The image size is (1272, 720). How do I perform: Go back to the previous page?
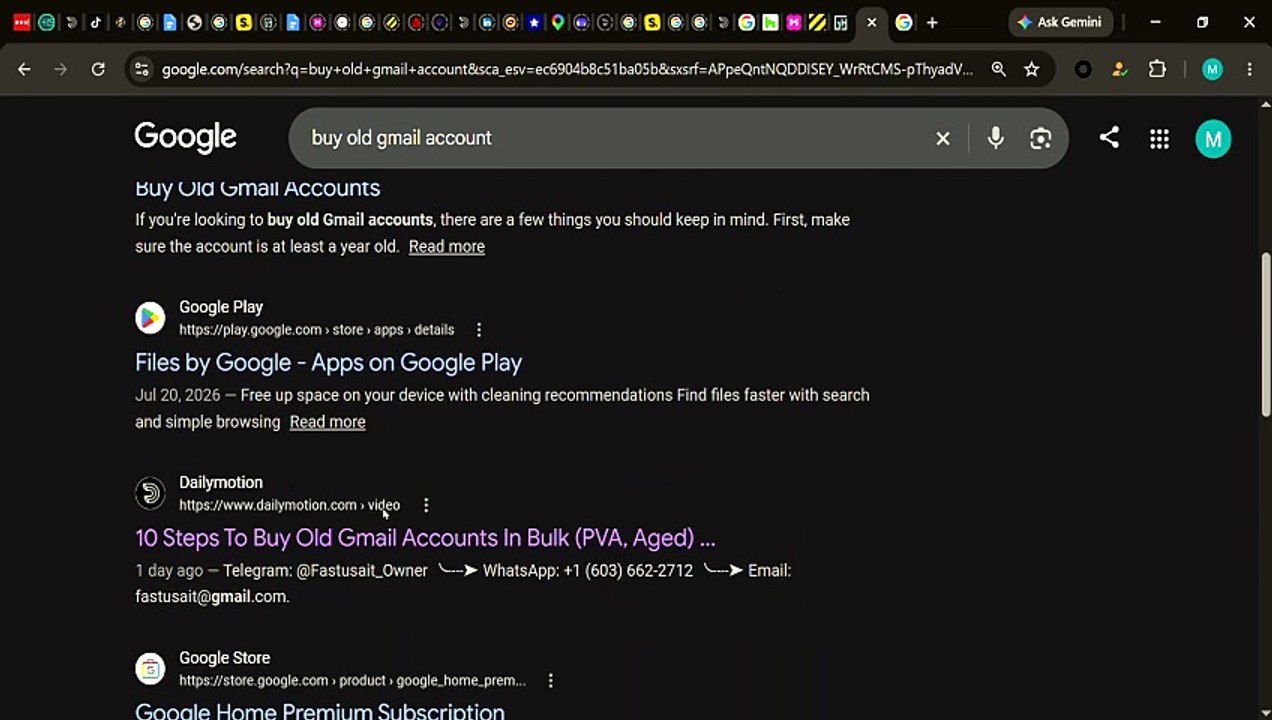click(24, 69)
